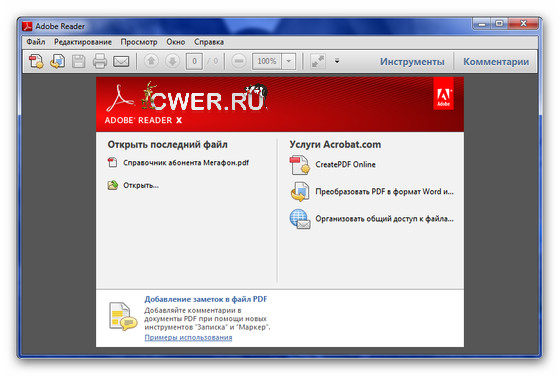Open the Файл menu
This screenshot has width=560, height=376.
point(36,42)
